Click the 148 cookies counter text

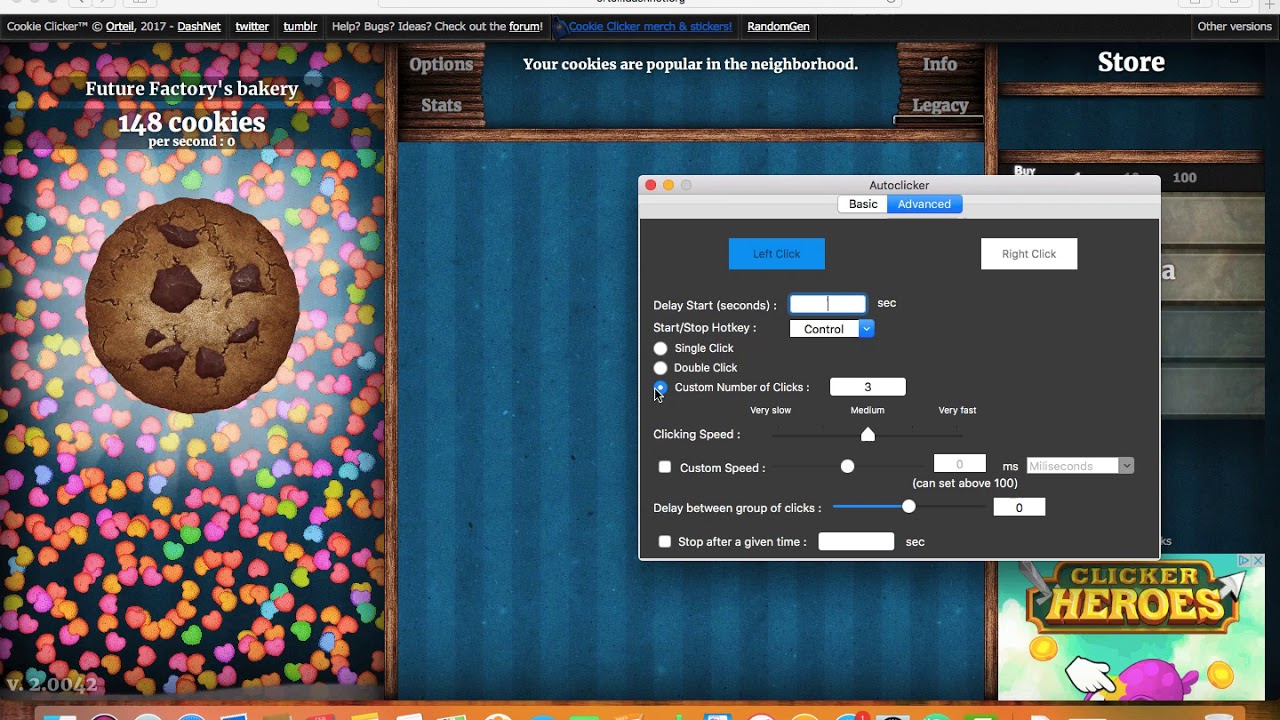(192, 123)
